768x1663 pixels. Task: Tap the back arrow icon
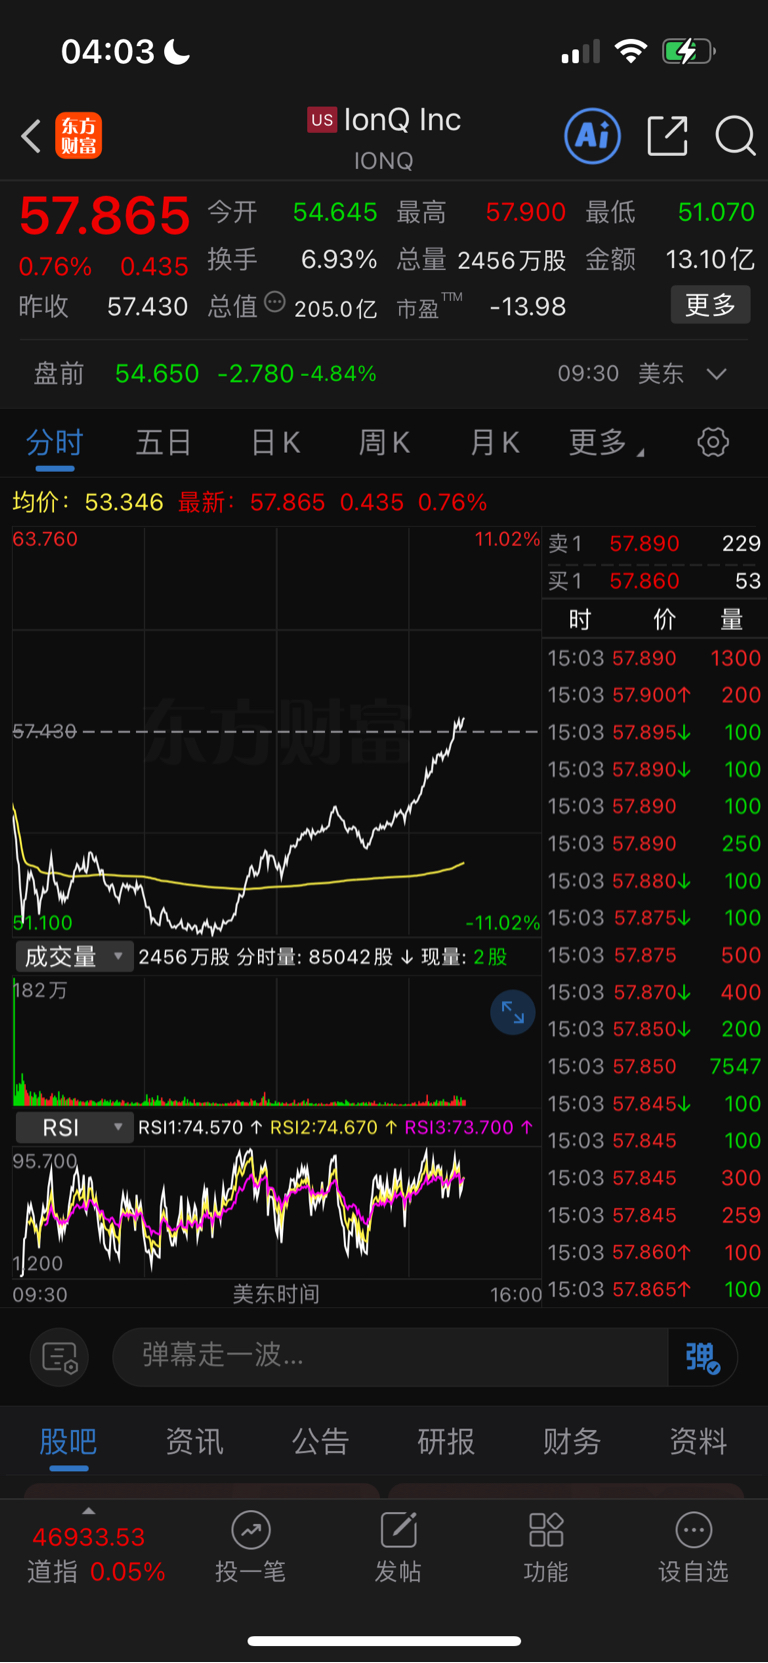click(31, 136)
